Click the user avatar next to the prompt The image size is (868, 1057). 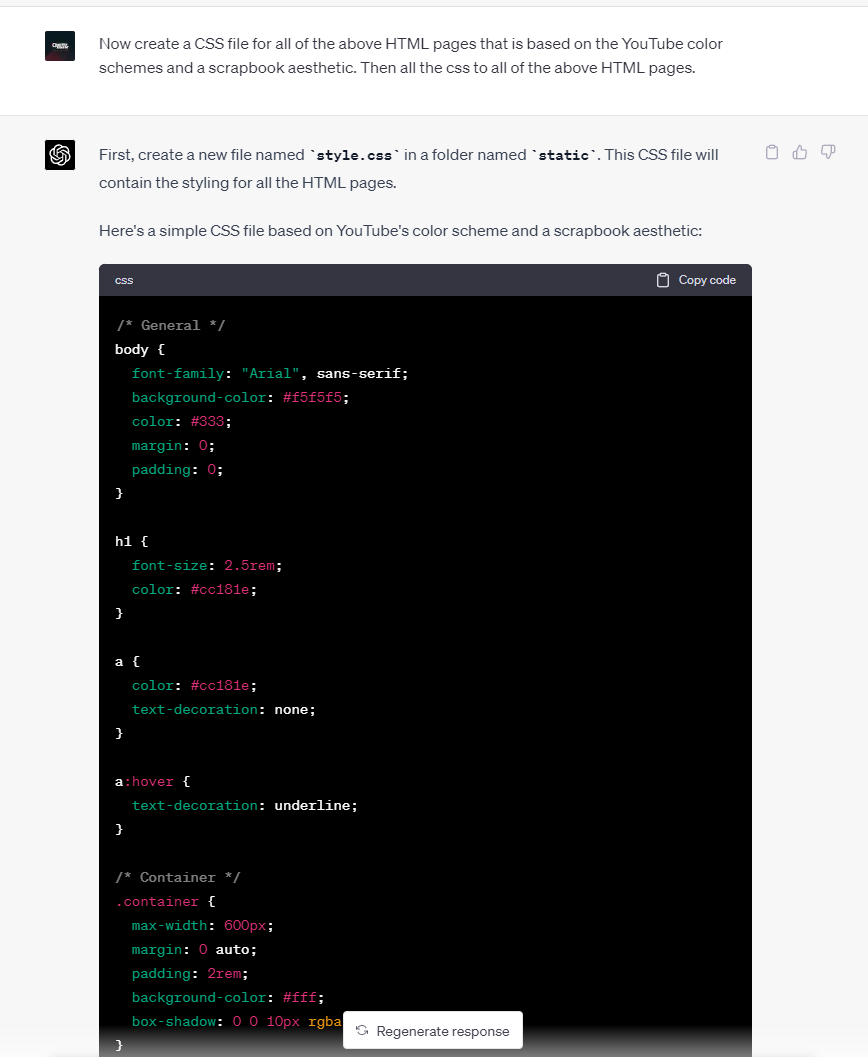coord(60,46)
